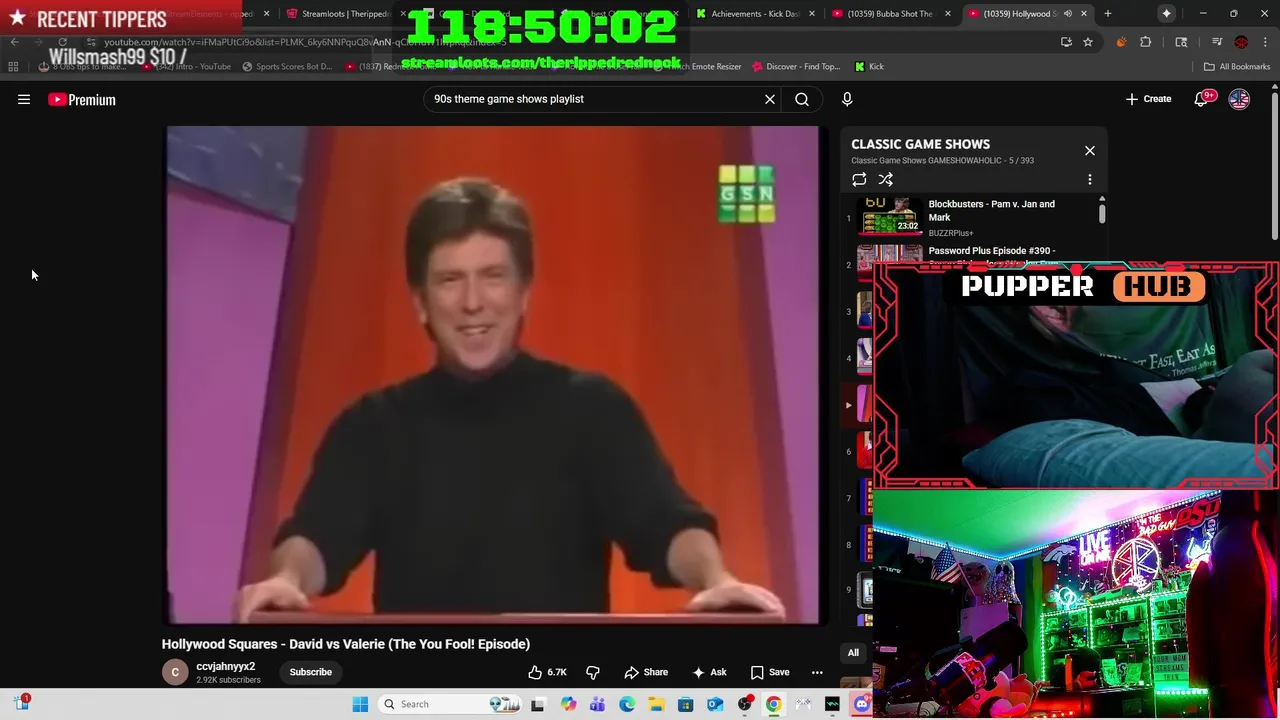The width and height of the screenshot is (1280, 720).
Task: Open Task View on the taskbar
Action: (538, 704)
